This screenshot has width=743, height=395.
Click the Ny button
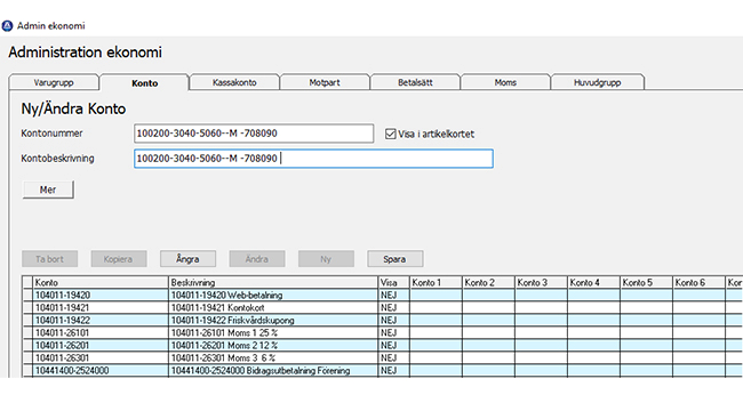[x=326, y=259]
